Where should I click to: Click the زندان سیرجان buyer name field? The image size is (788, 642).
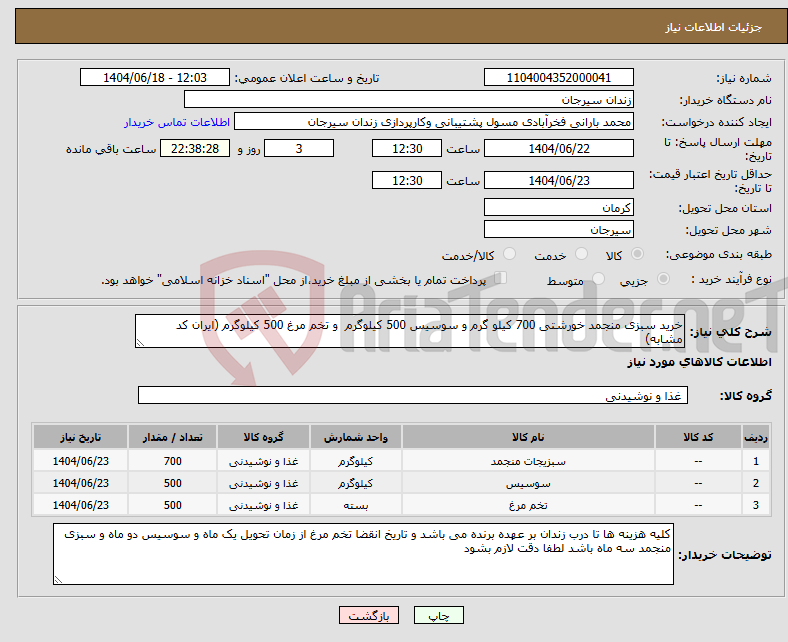click(x=409, y=100)
